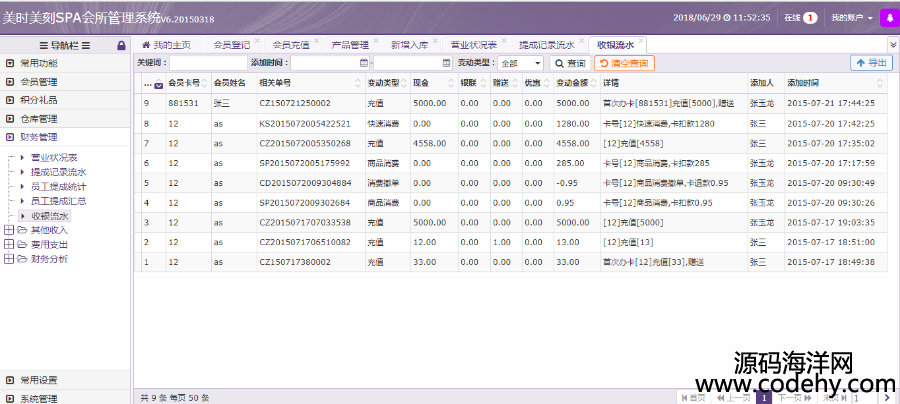This screenshot has width=900, height=404.
Task: Expand the 我的账户 account menu
Action: point(852,18)
